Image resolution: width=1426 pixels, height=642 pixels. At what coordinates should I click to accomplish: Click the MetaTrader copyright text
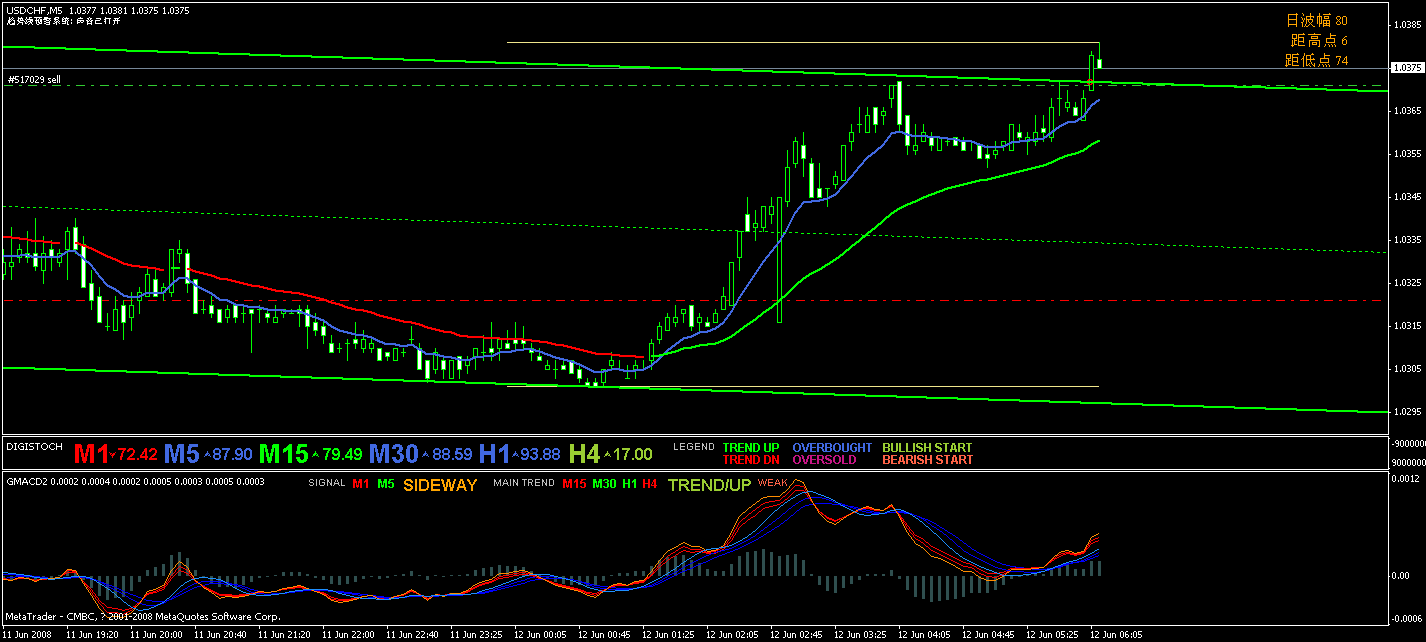143,617
